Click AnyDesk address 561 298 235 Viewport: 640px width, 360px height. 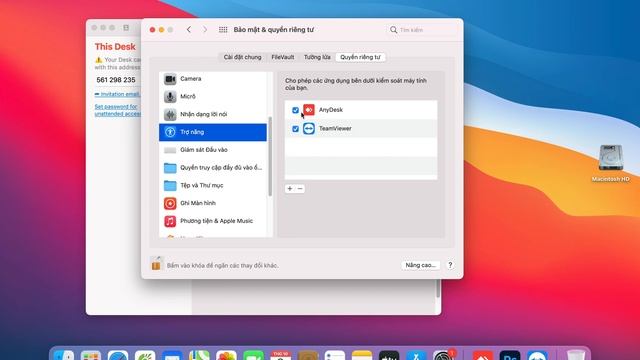pos(116,80)
